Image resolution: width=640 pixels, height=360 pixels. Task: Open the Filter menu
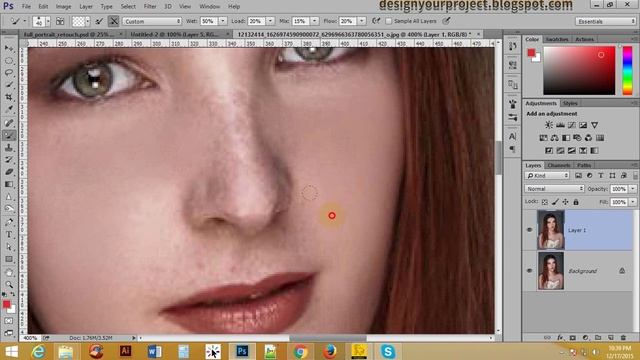[150, 7]
